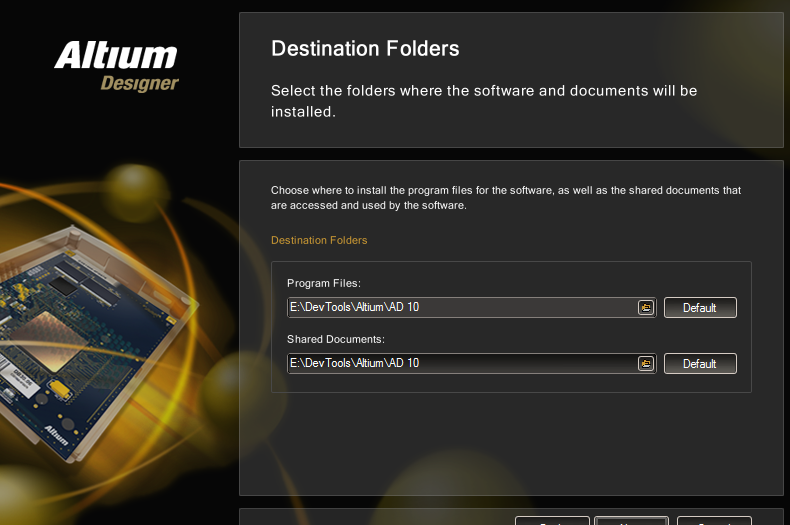Click the gold 'Designer' word under Altium

point(140,83)
